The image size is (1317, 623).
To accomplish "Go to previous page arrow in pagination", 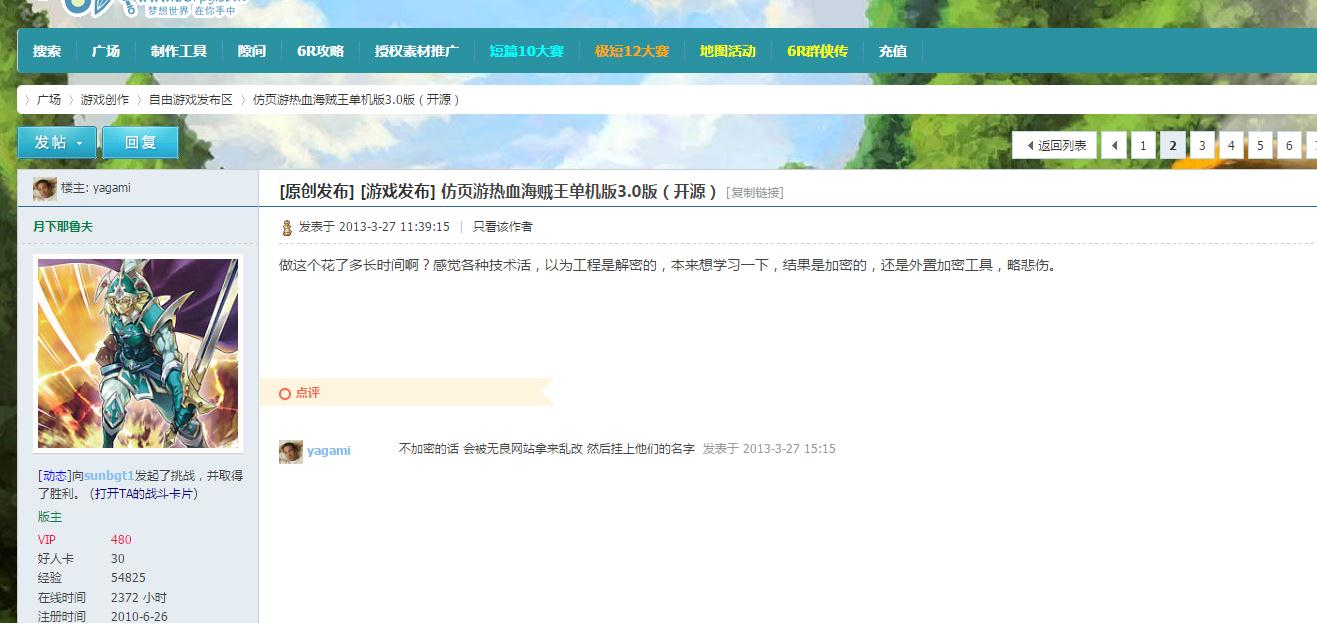I will [x=1114, y=146].
